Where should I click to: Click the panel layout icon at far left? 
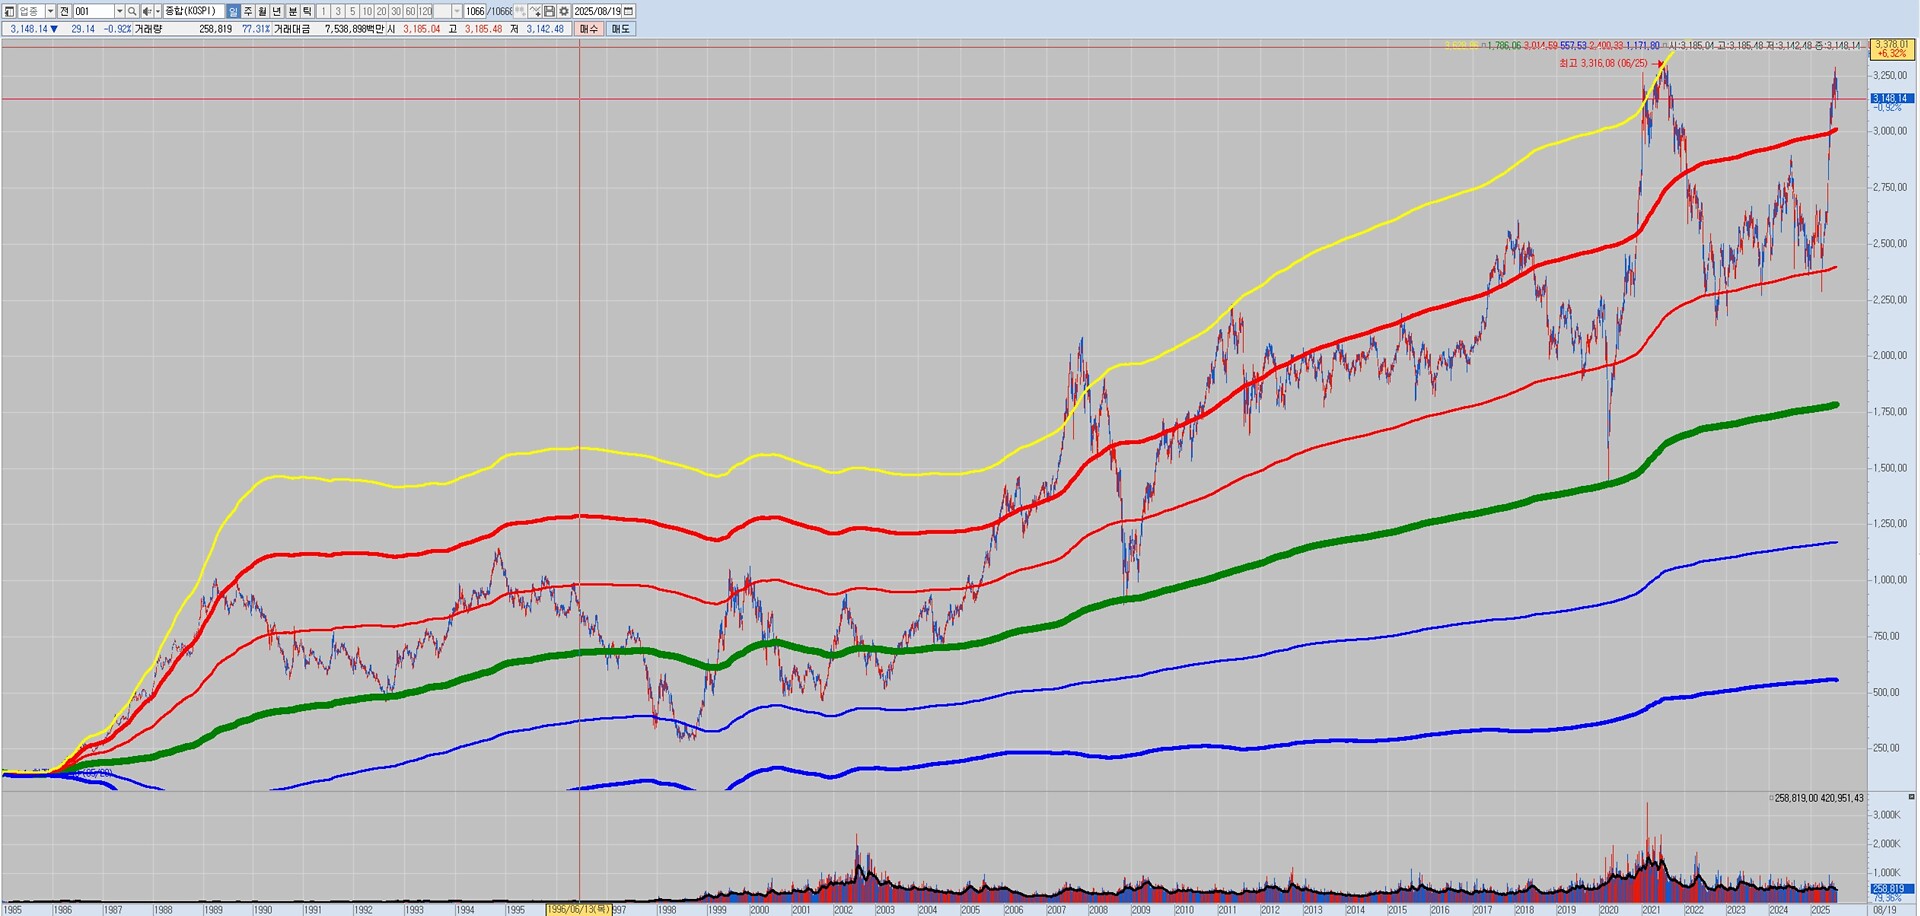pyautogui.click(x=9, y=11)
